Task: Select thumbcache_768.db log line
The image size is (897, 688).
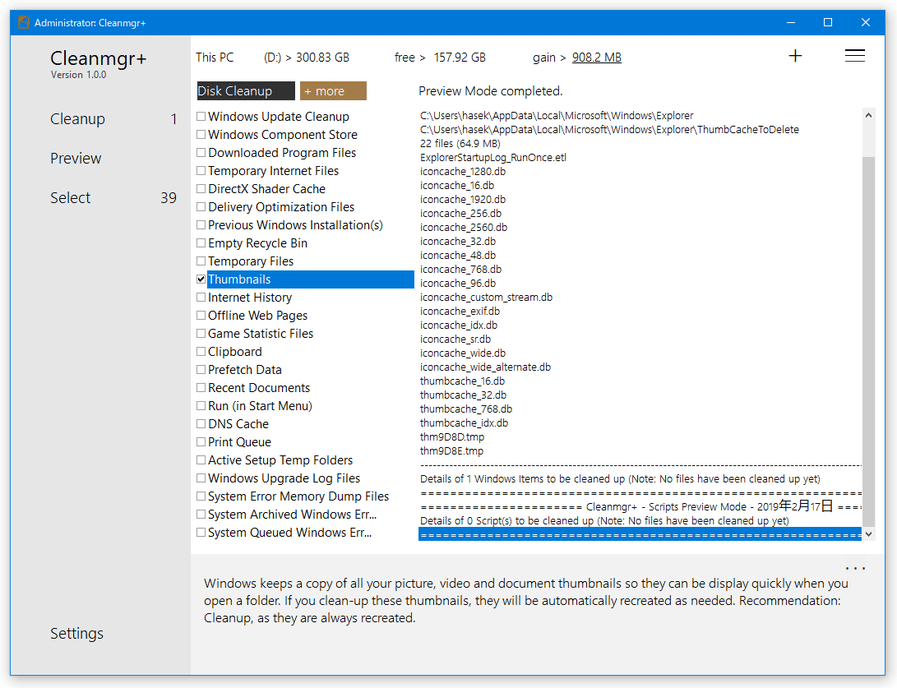Action: [466, 409]
